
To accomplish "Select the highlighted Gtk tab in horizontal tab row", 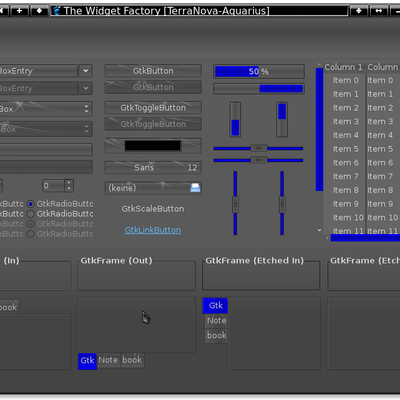I will click(87, 361).
